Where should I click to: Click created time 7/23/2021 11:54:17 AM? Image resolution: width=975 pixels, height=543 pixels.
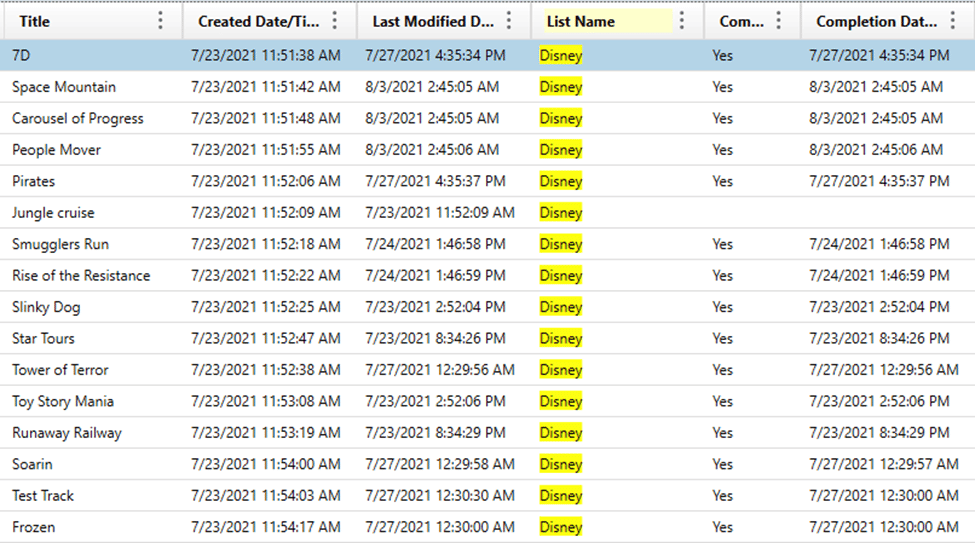pyautogui.click(x=266, y=527)
